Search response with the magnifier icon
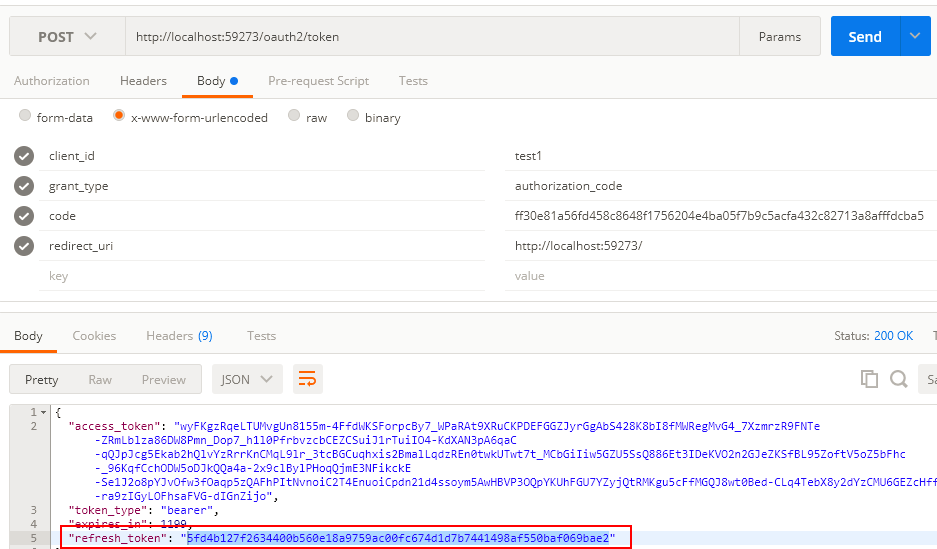 (899, 379)
